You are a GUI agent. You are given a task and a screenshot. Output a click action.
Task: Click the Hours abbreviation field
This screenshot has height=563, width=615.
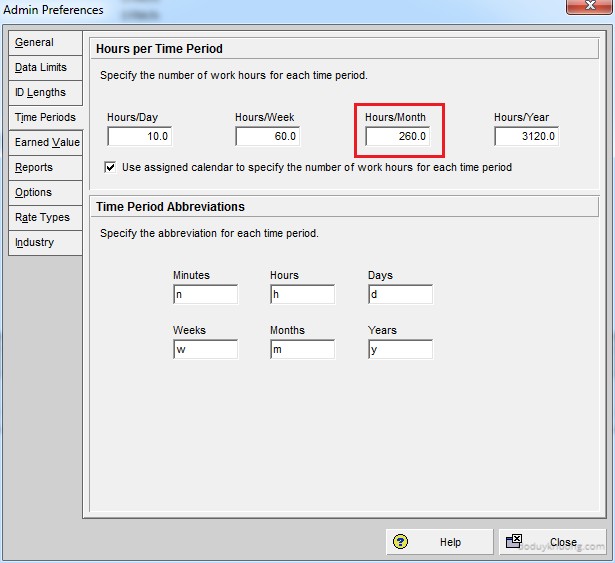(x=302, y=295)
